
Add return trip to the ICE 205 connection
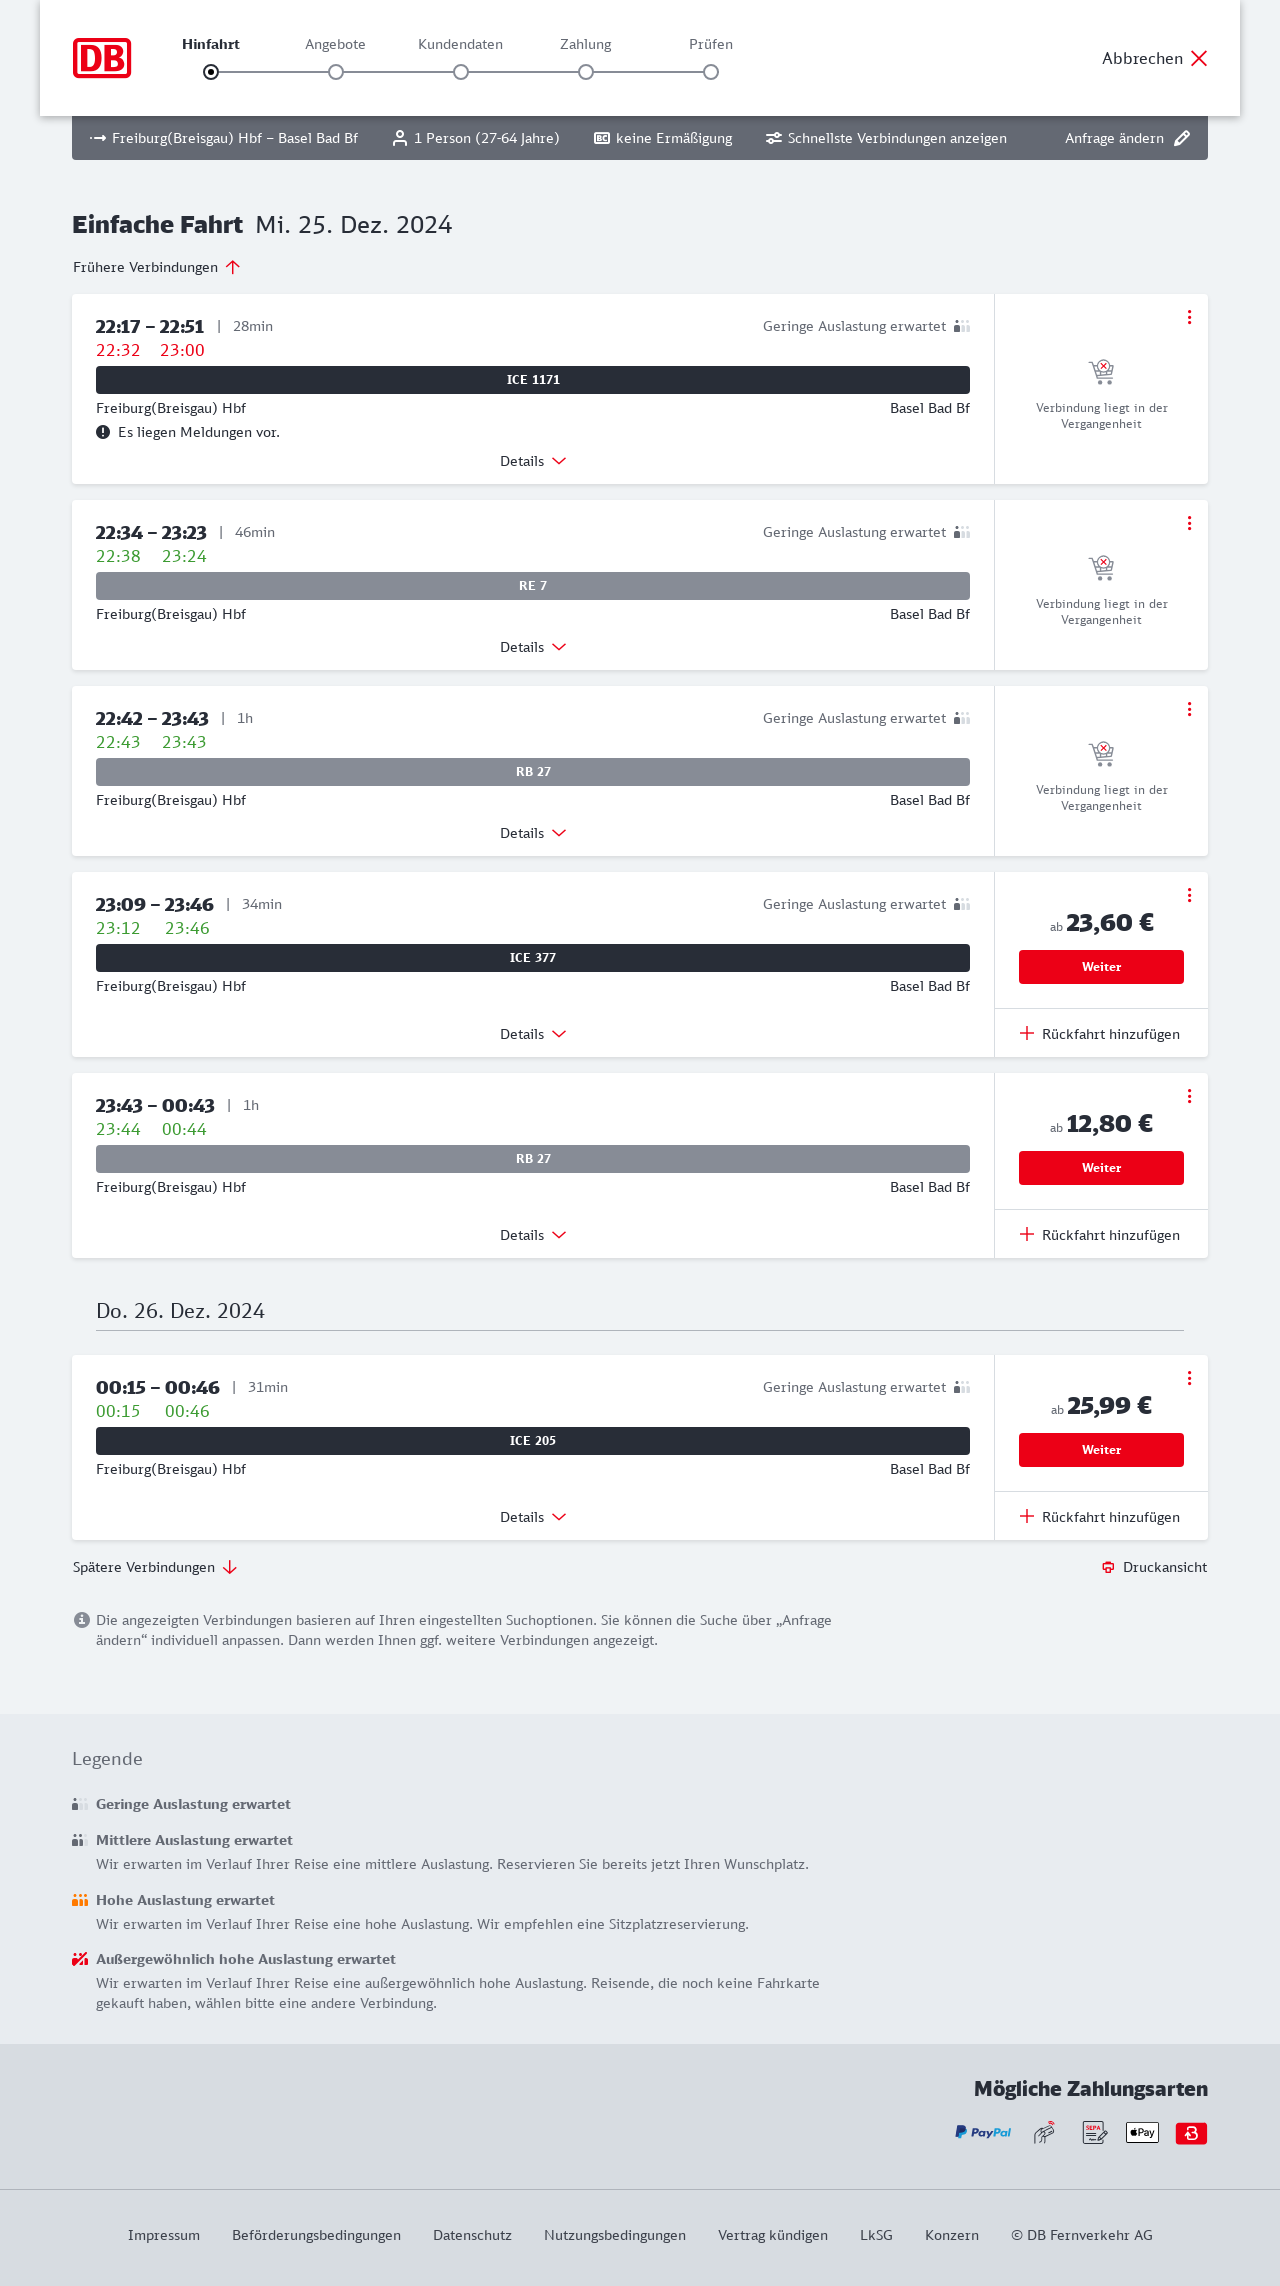click(x=1100, y=1517)
